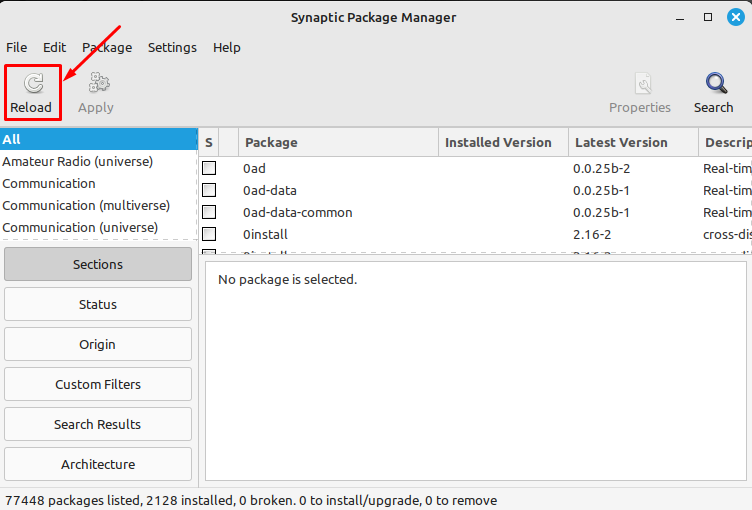Mark the 0ad-data package checkbox
The image size is (752, 510).
(x=209, y=190)
